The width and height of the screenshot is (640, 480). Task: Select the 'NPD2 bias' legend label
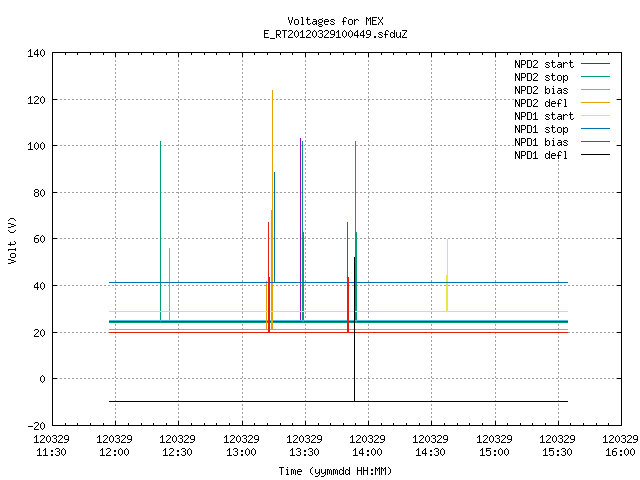pos(541,90)
